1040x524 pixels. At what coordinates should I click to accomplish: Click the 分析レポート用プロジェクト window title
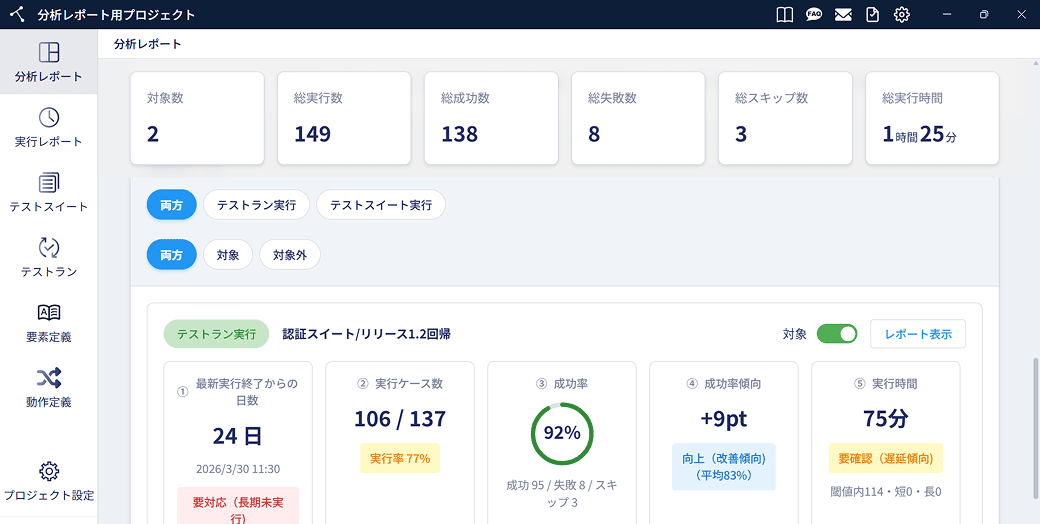117,15
